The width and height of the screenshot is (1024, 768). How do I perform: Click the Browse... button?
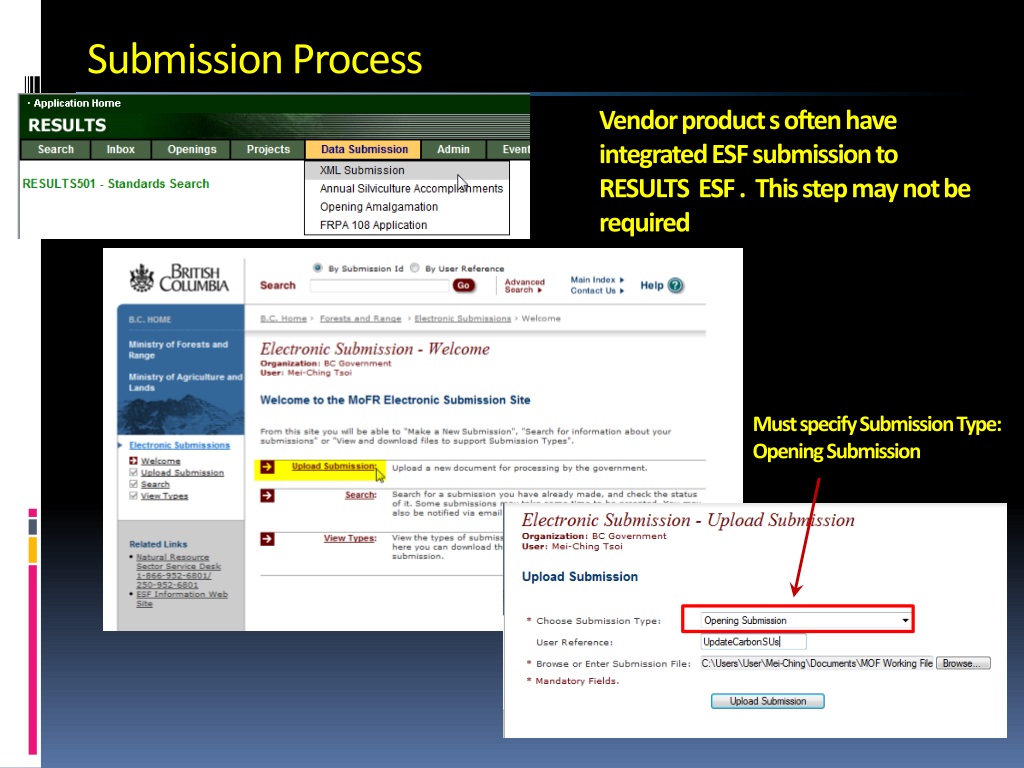(963, 664)
